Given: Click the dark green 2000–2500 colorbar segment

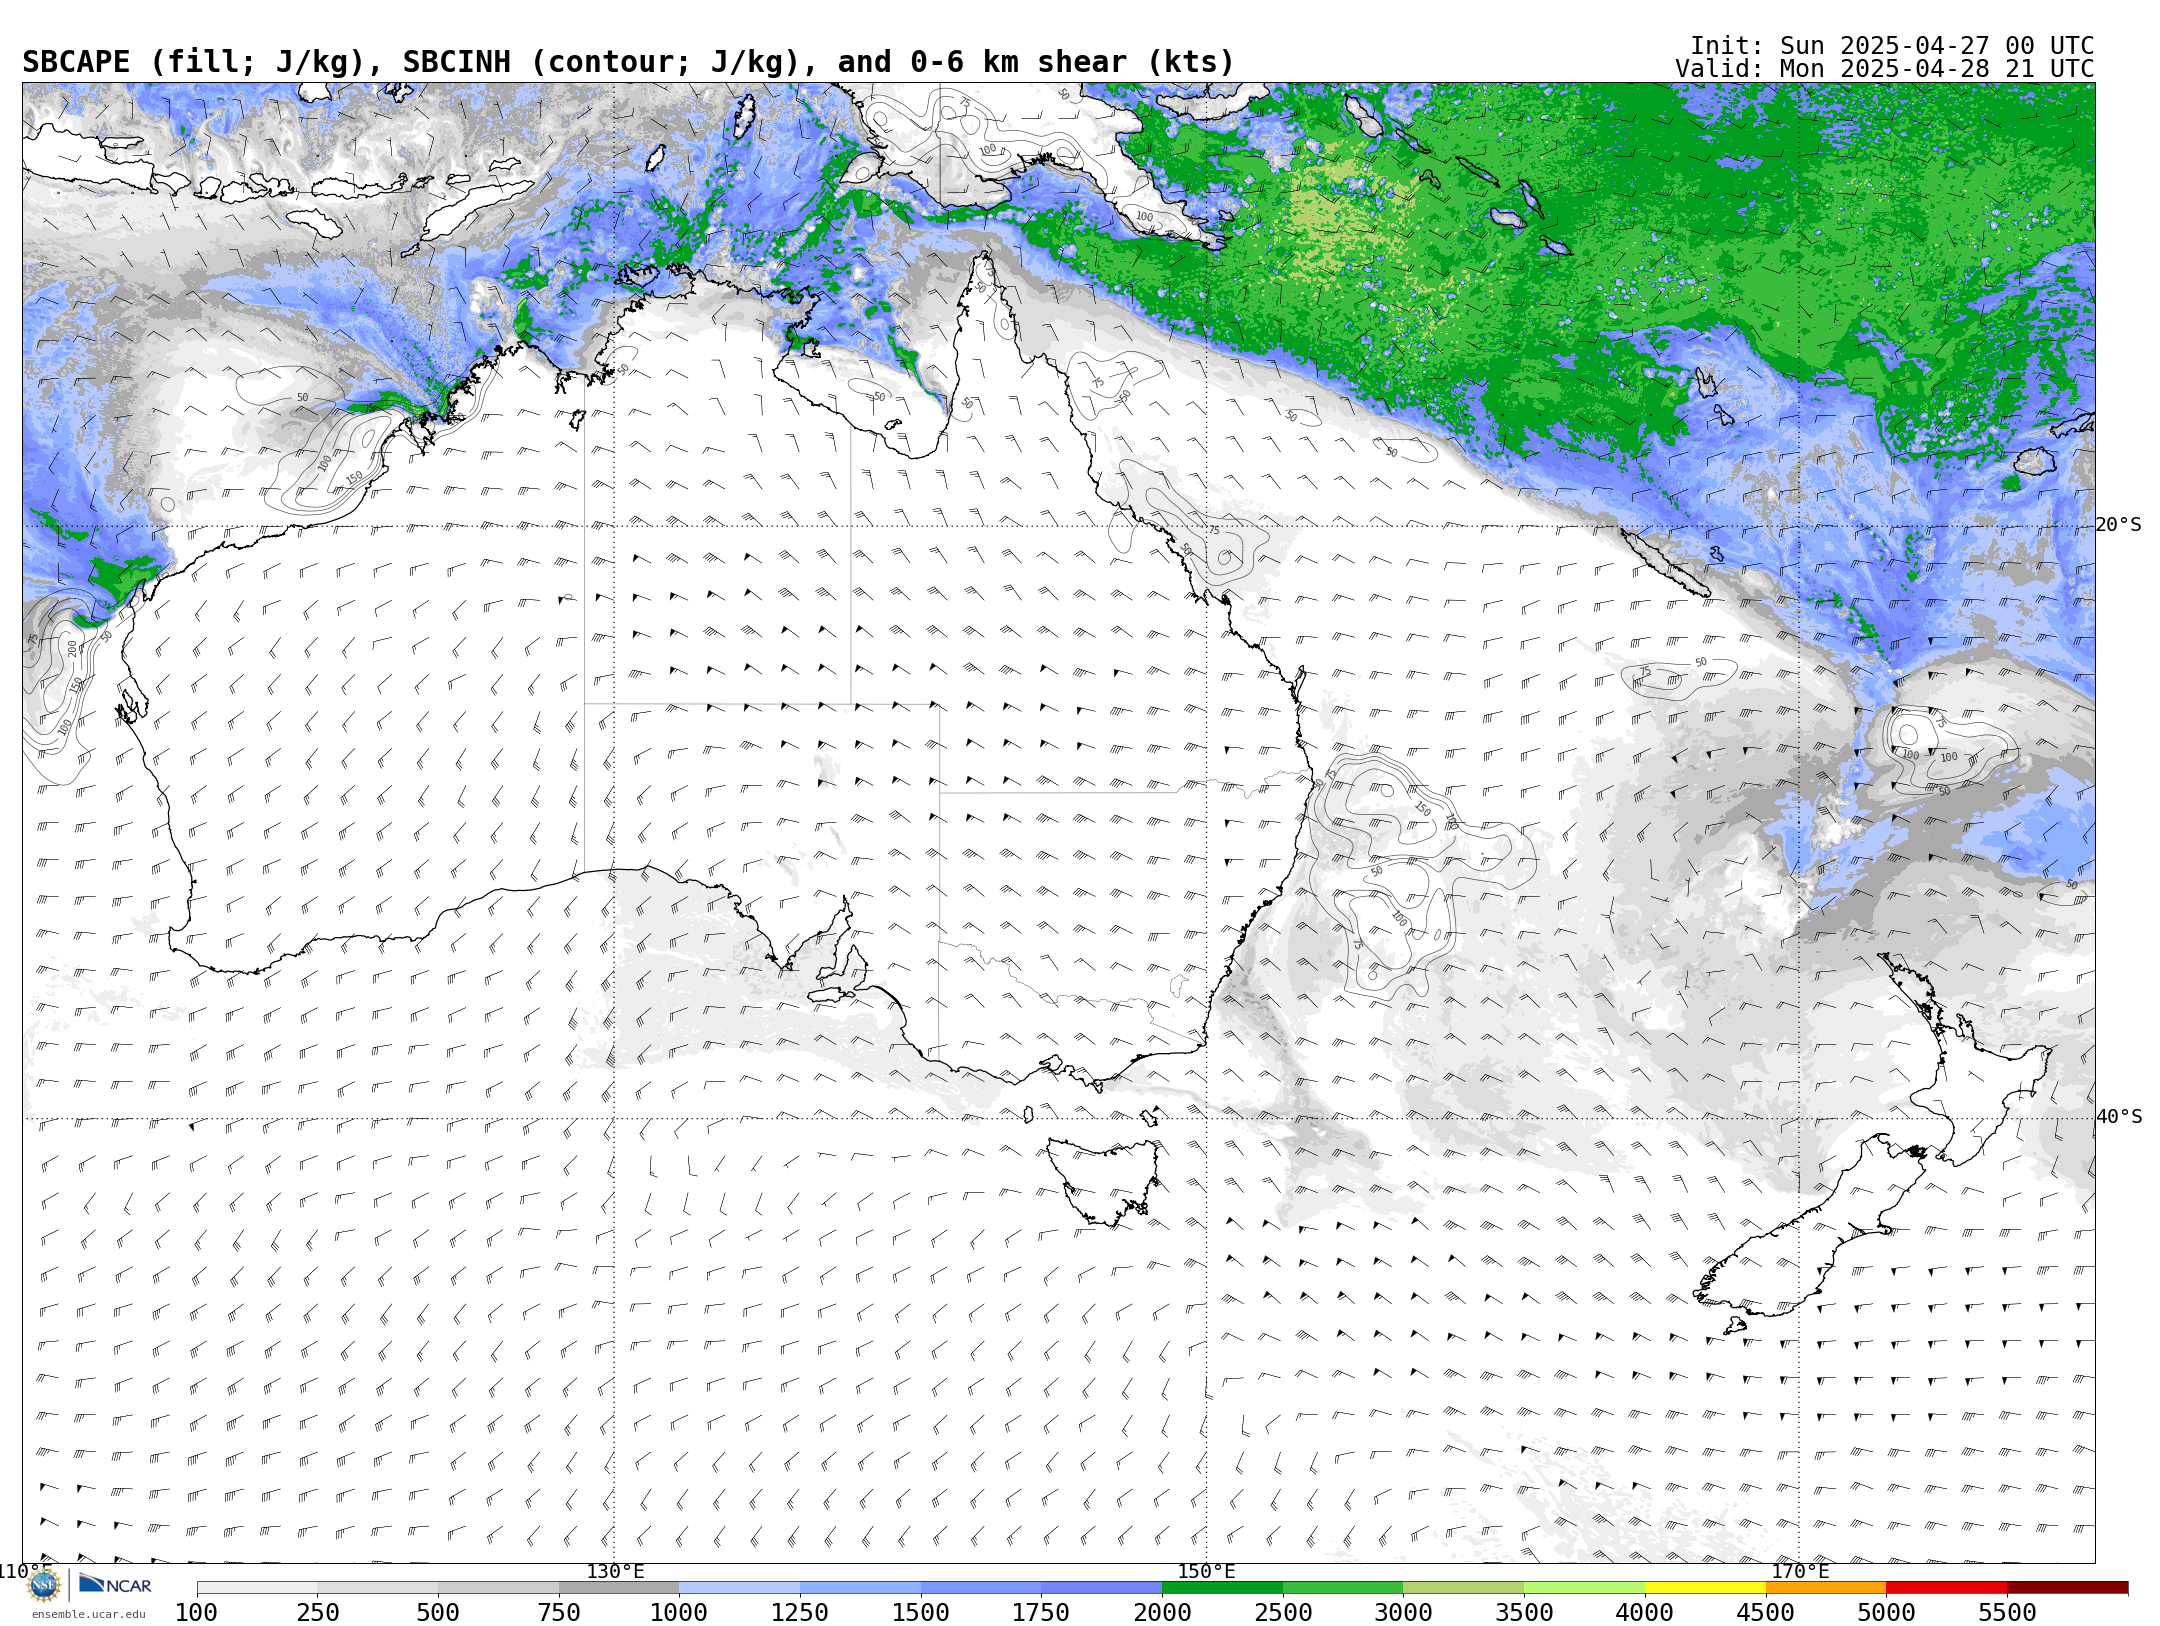Looking at the screenshot, I should point(1222,1588).
